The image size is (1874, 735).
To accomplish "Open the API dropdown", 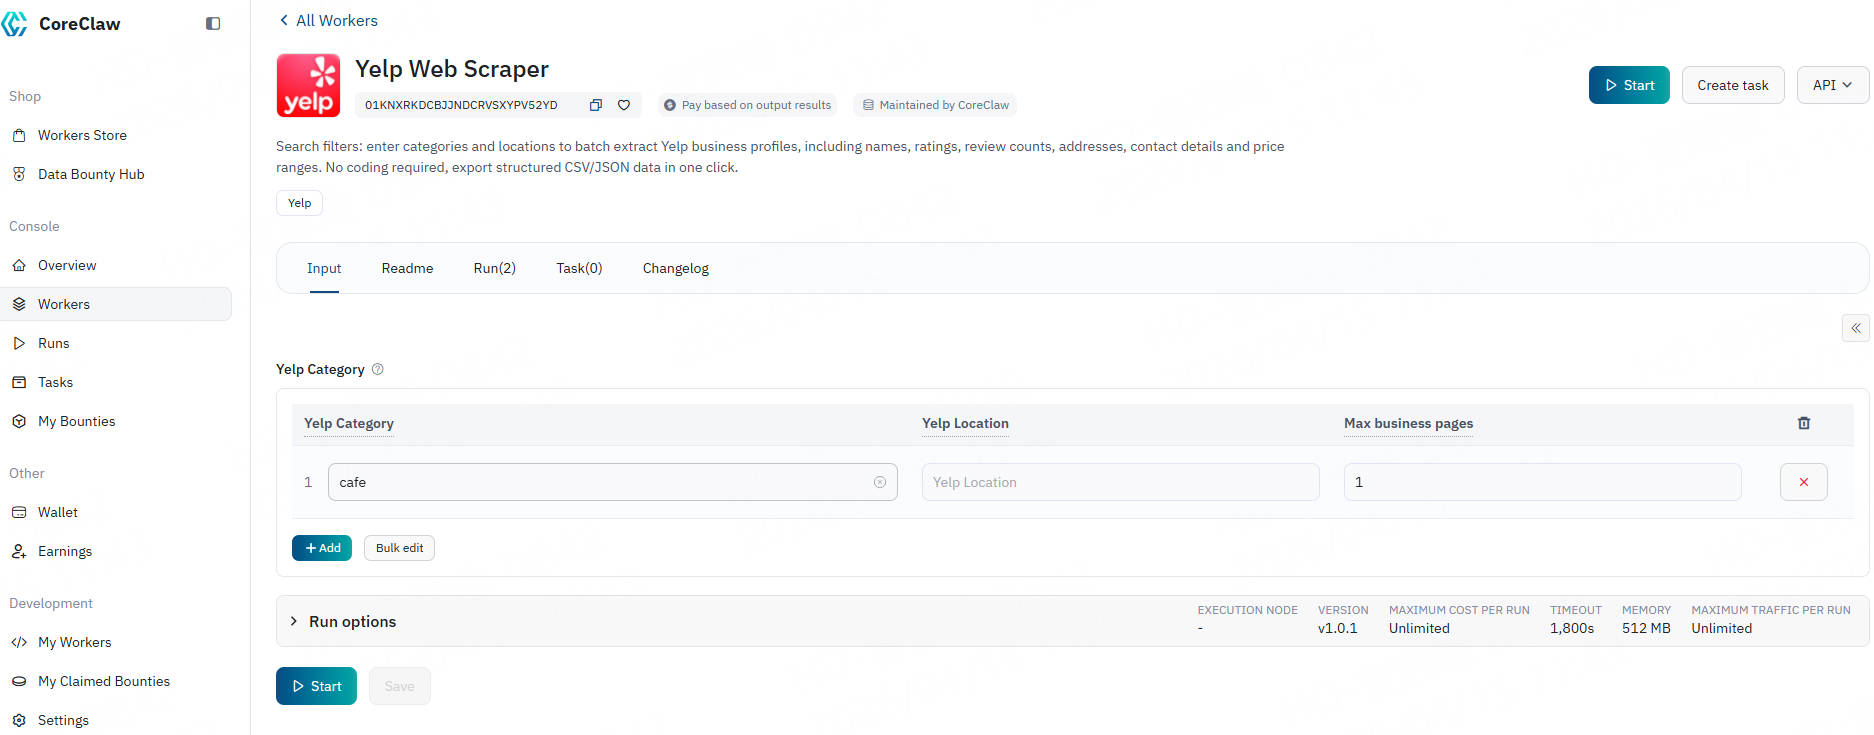I will [x=1832, y=85].
